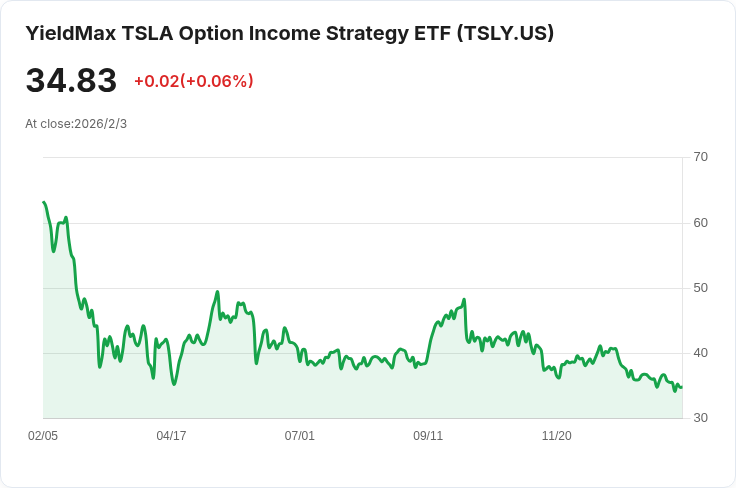Click the late September peak before the drop
Screen dimensions: 736x488
[x=464, y=299]
